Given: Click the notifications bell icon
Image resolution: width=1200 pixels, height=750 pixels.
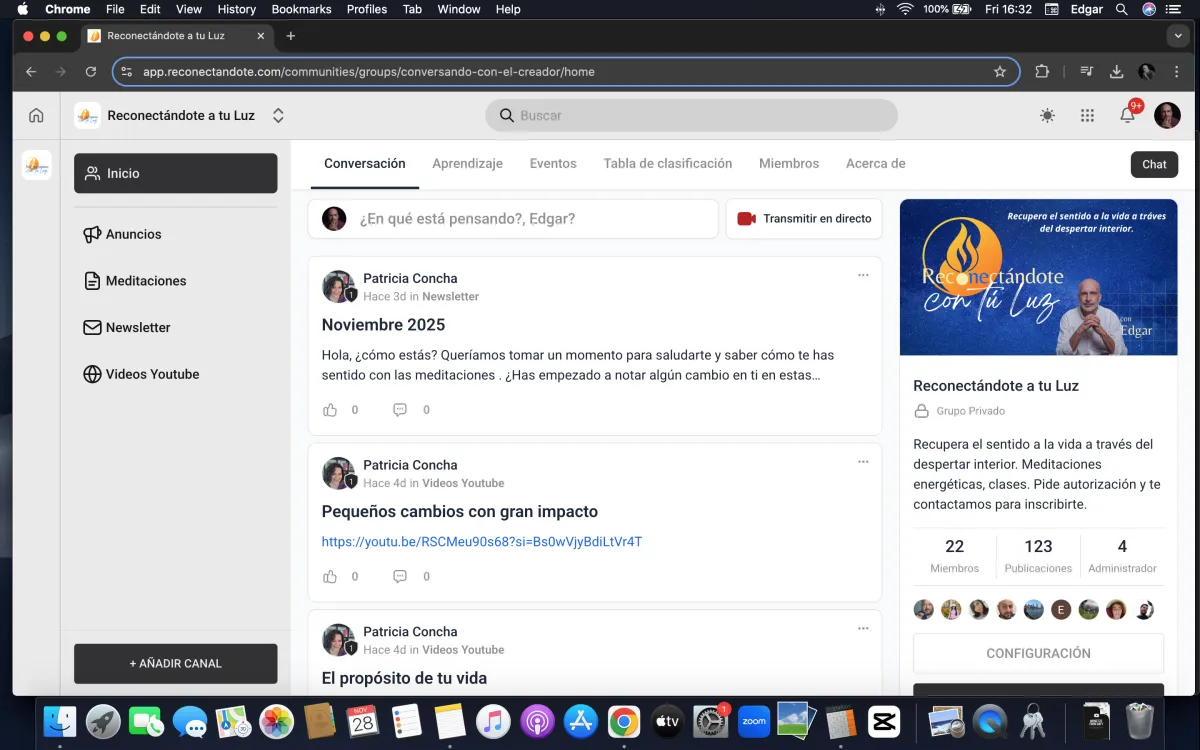Looking at the screenshot, I should pos(1127,116).
